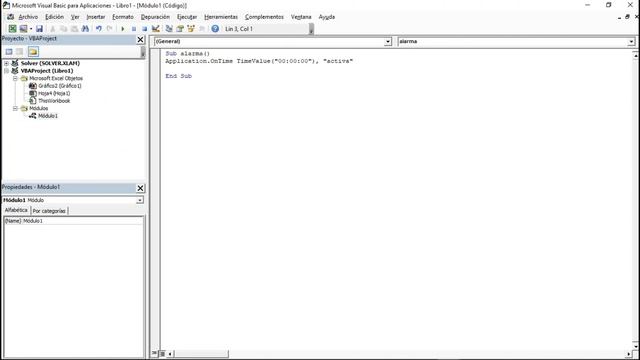
Task: Open the (General) object dropdown
Action: (x=388, y=42)
